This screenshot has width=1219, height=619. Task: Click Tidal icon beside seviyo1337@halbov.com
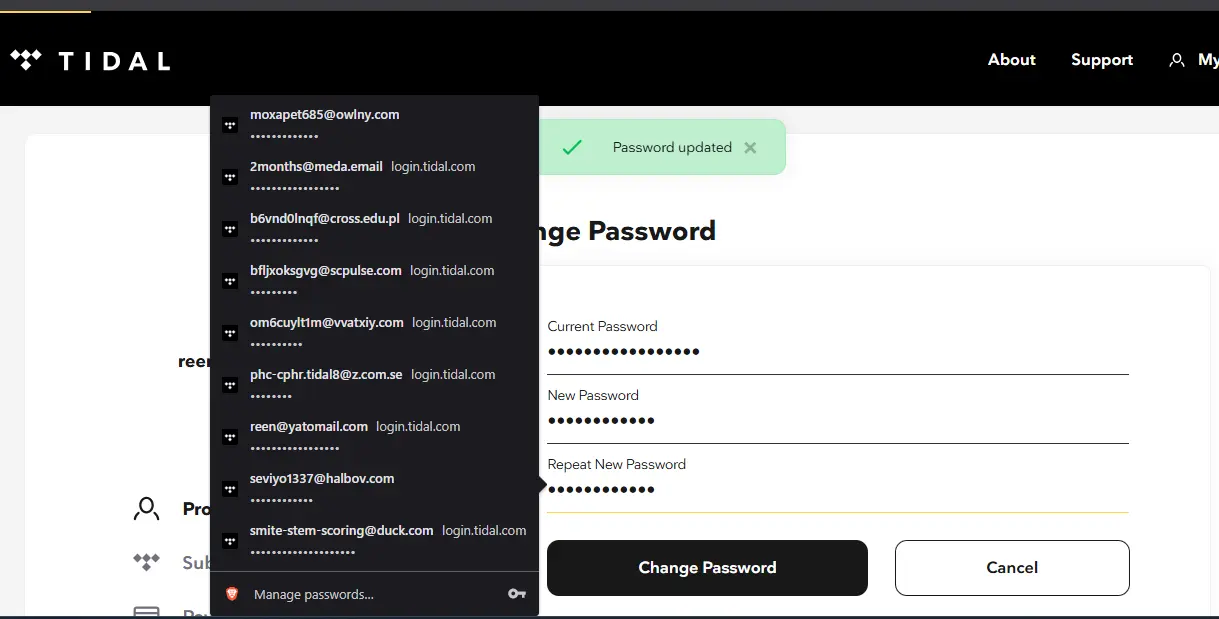coord(230,489)
